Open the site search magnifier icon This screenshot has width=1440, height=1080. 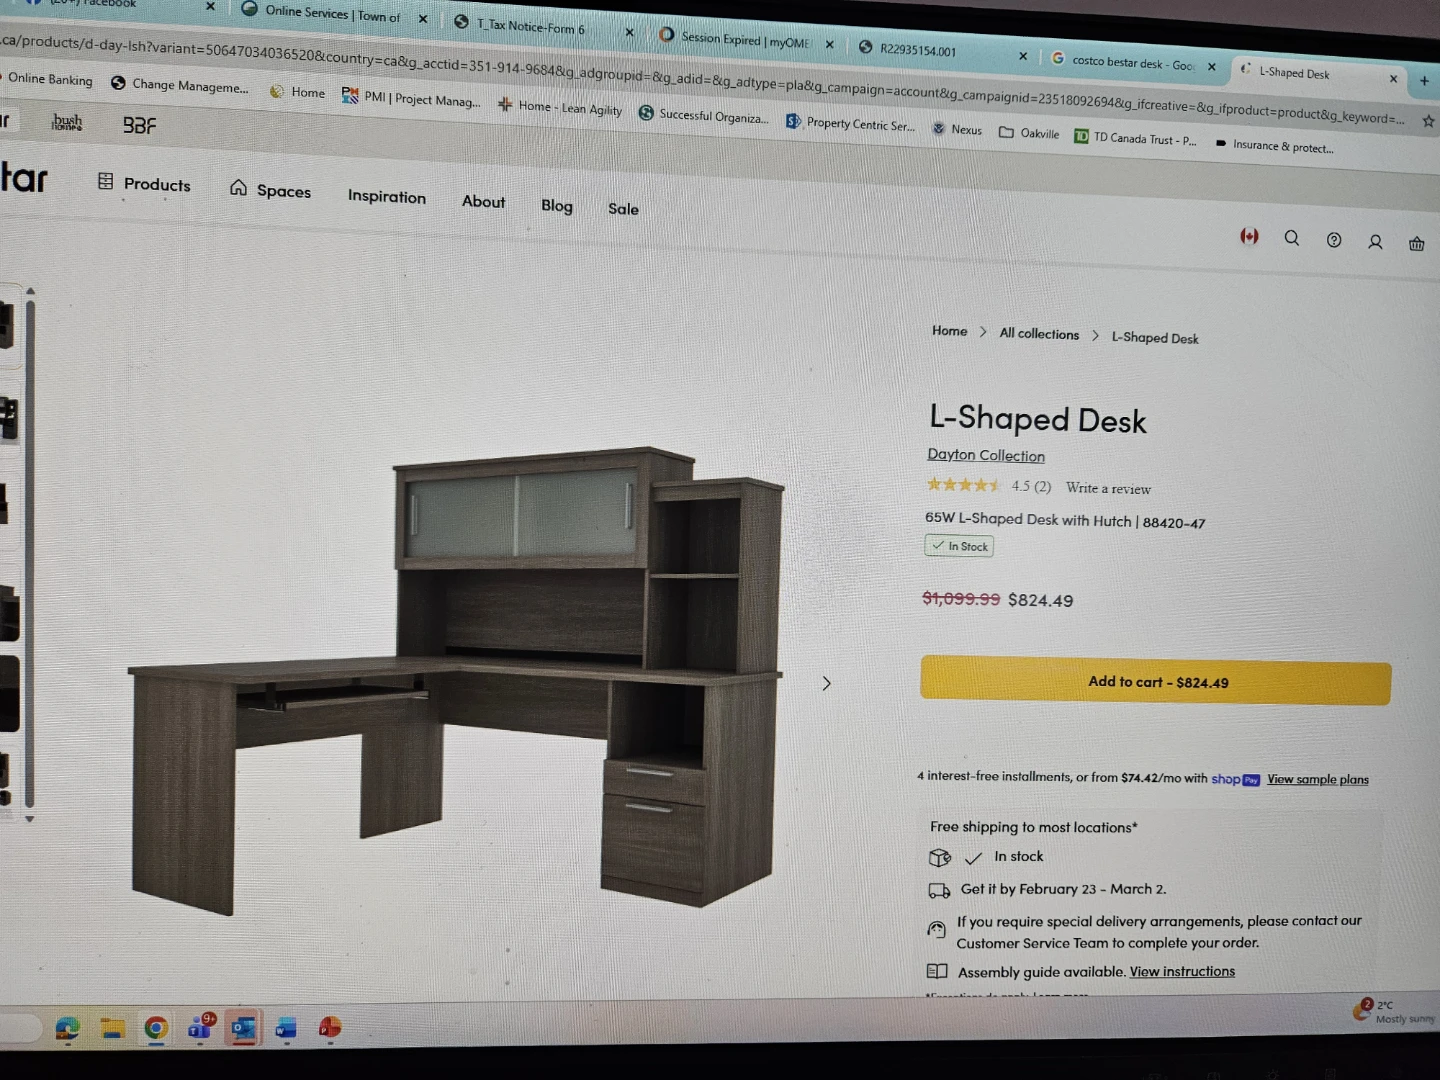(1292, 238)
